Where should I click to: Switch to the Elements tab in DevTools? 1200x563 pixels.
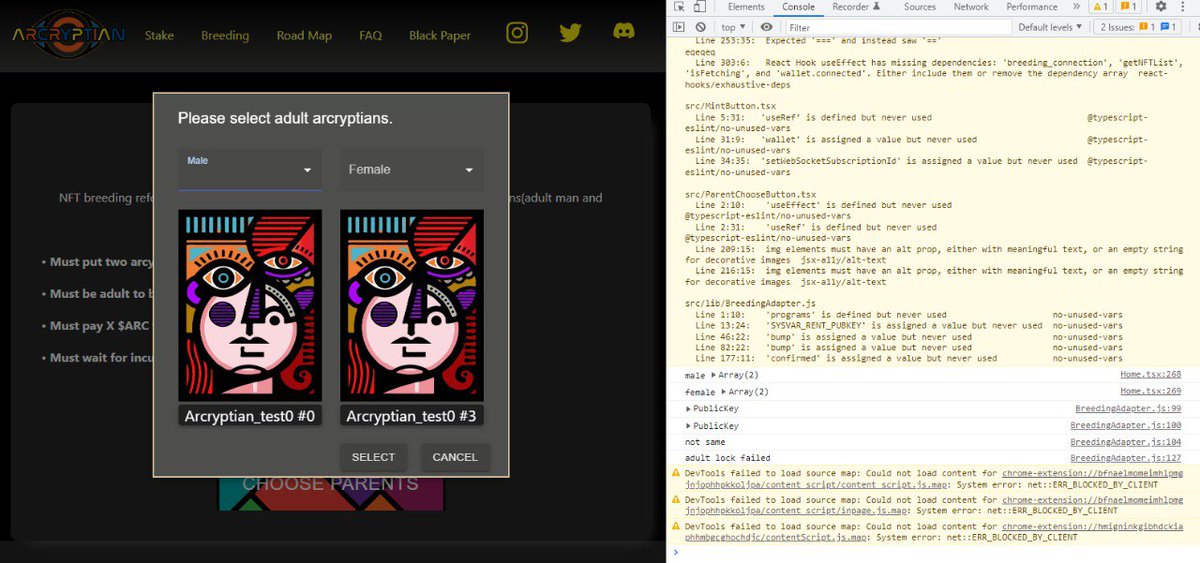click(x=746, y=7)
